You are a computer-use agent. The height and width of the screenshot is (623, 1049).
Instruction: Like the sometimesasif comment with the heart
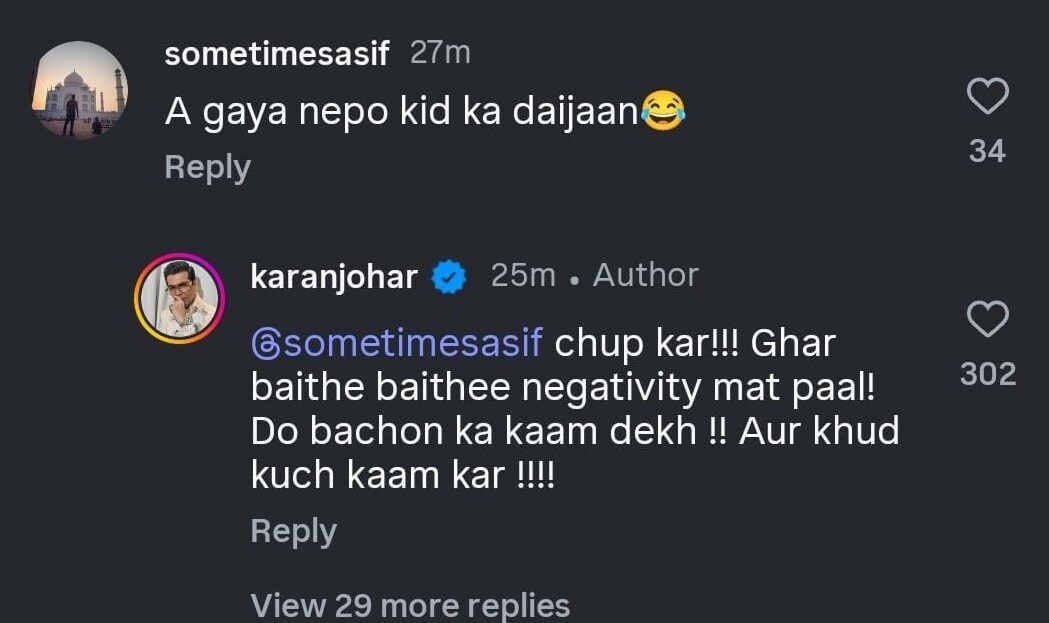click(x=987, y=98)
